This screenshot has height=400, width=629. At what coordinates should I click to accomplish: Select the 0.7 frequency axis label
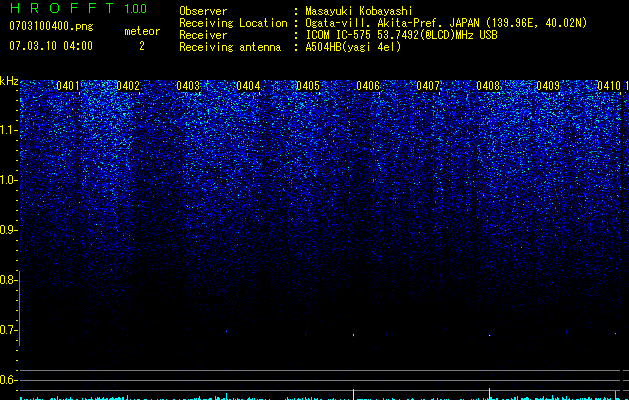(8, 330)
